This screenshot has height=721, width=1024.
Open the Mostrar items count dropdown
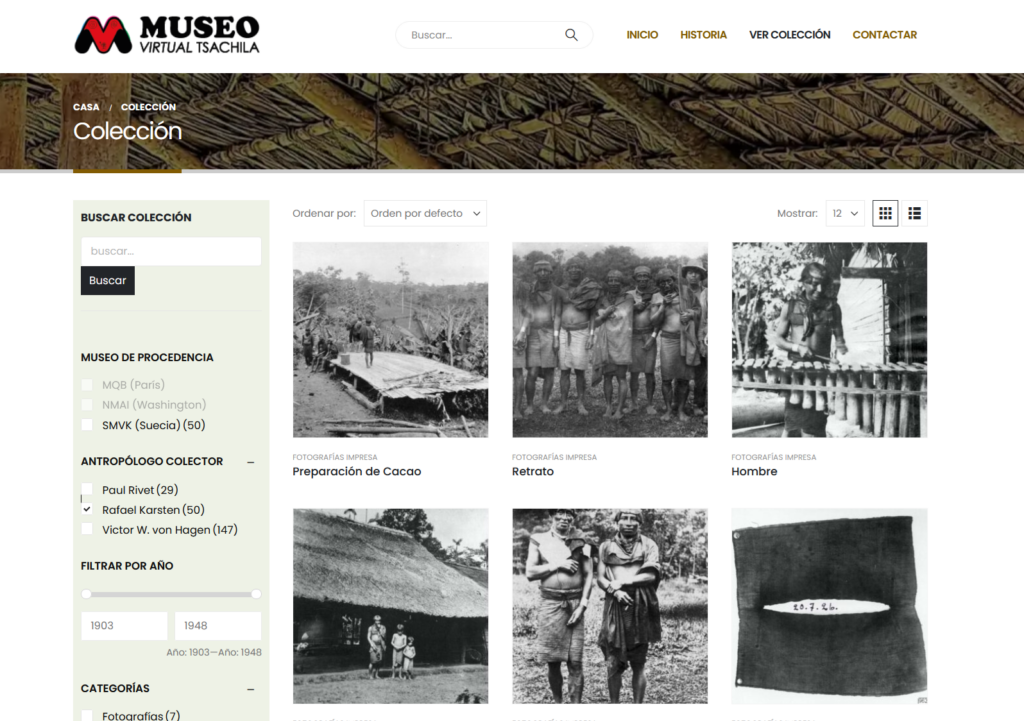click(845, 213)
